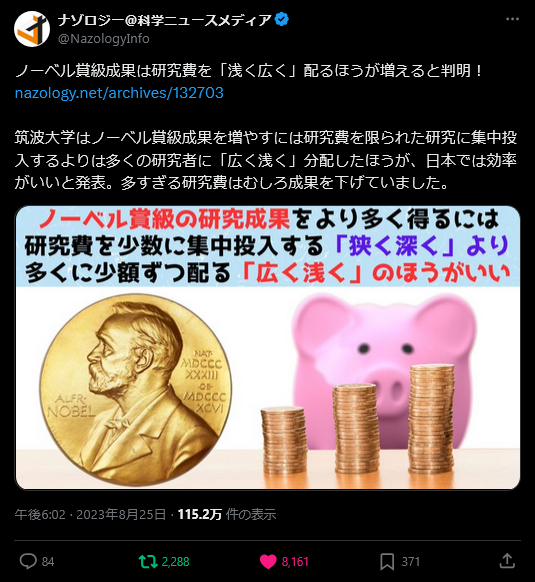Screen dimensions: 535x582
Task: Open the three-dot more options menu
Action: coord(512,19)
